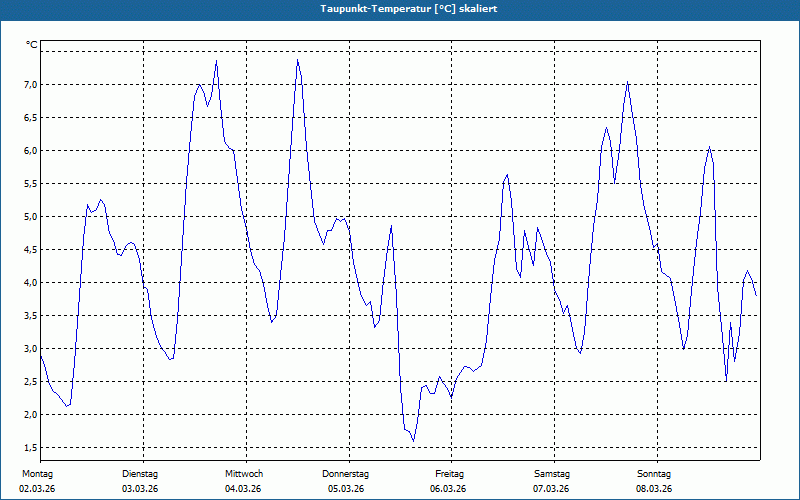800x500 pixels.
Task: Click the peak of the curve on Wednesday
Action: tap(297, 60)
